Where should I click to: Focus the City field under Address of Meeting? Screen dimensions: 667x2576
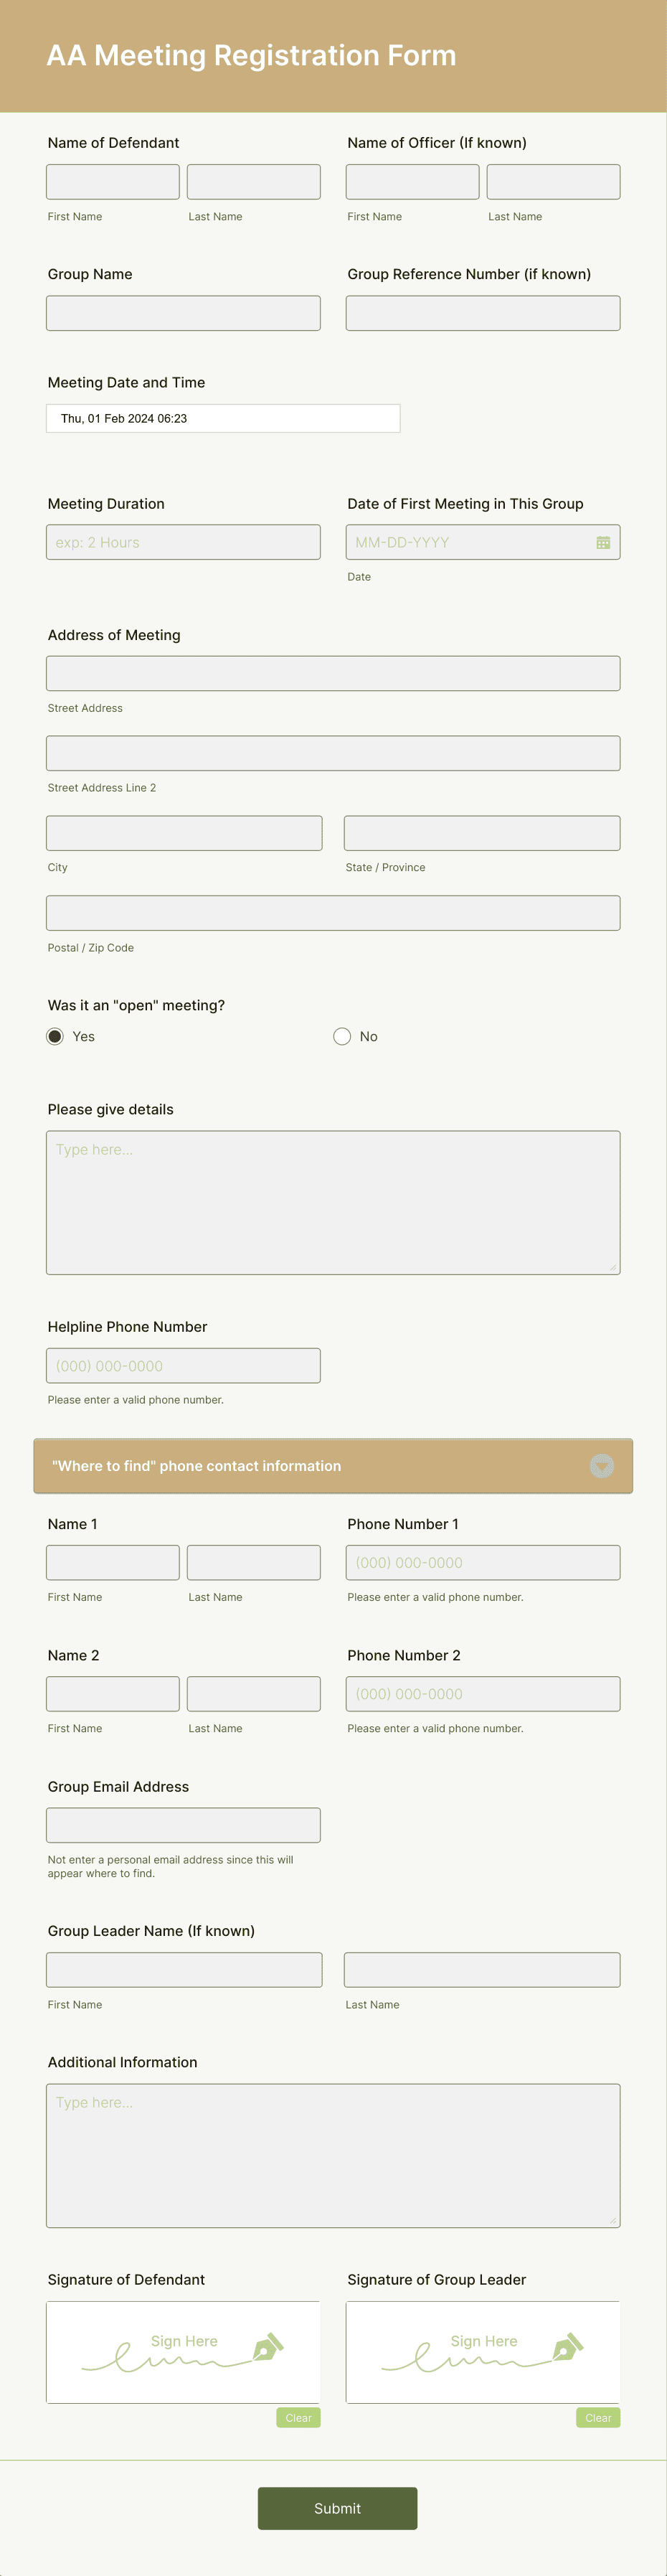coord(183,832)
